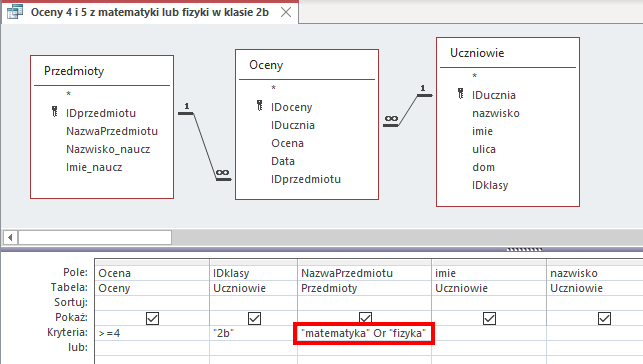The image size is (643, 364).
Task: Grab the pane splitter grip above the grid
Action: (x=524, y=249)
